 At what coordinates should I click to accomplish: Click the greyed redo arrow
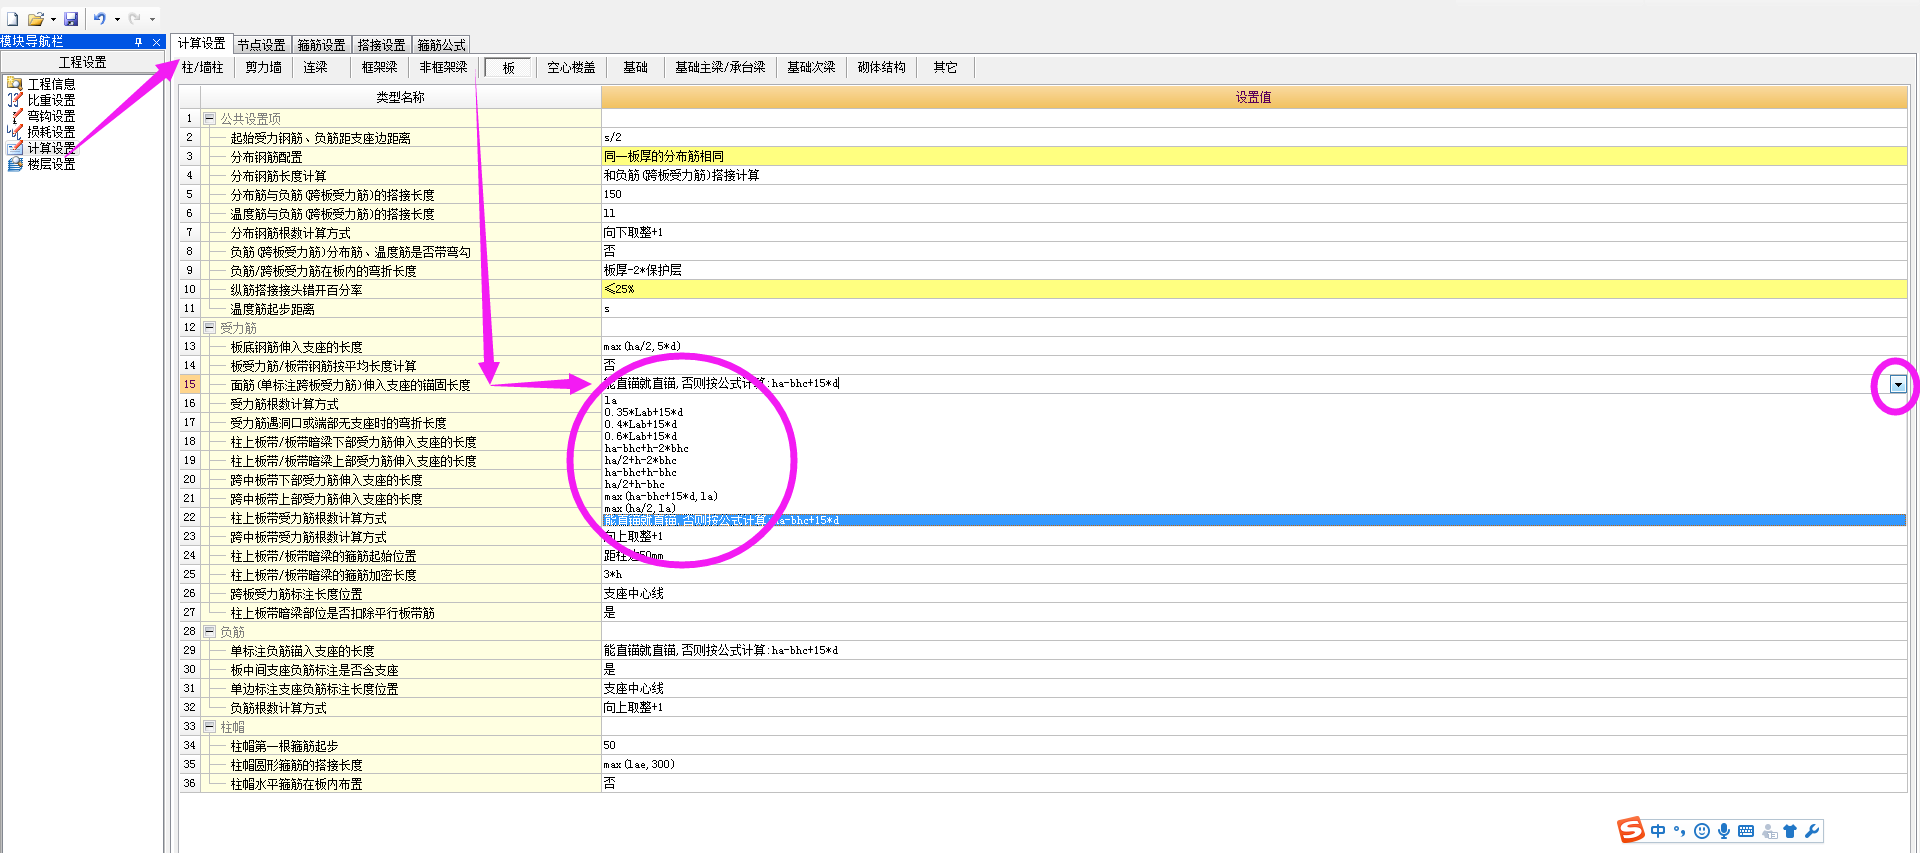[135, 19]
